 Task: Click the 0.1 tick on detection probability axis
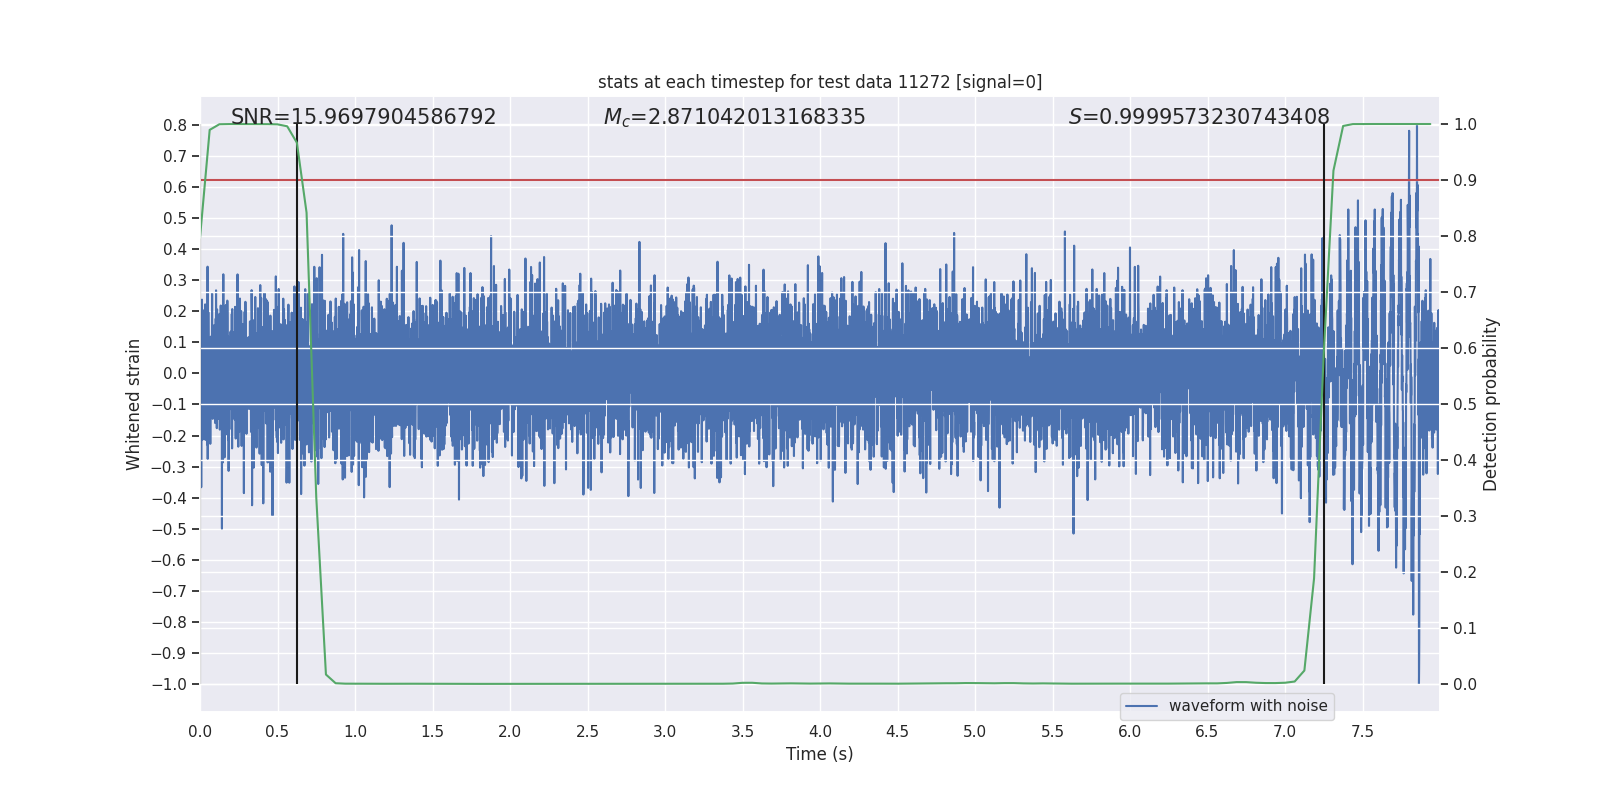[x=1465, y=628]
